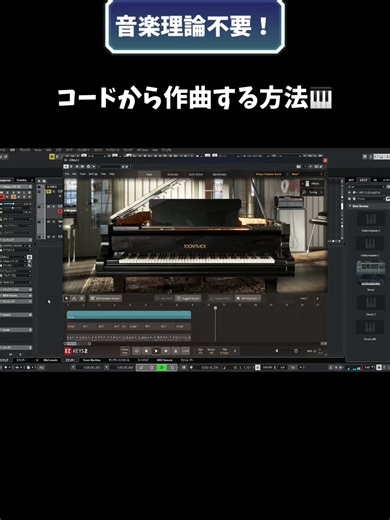Screen dimensions: 390x520
Task: Open the Sign time-signature selector in EZkeys
Action: 200,351
